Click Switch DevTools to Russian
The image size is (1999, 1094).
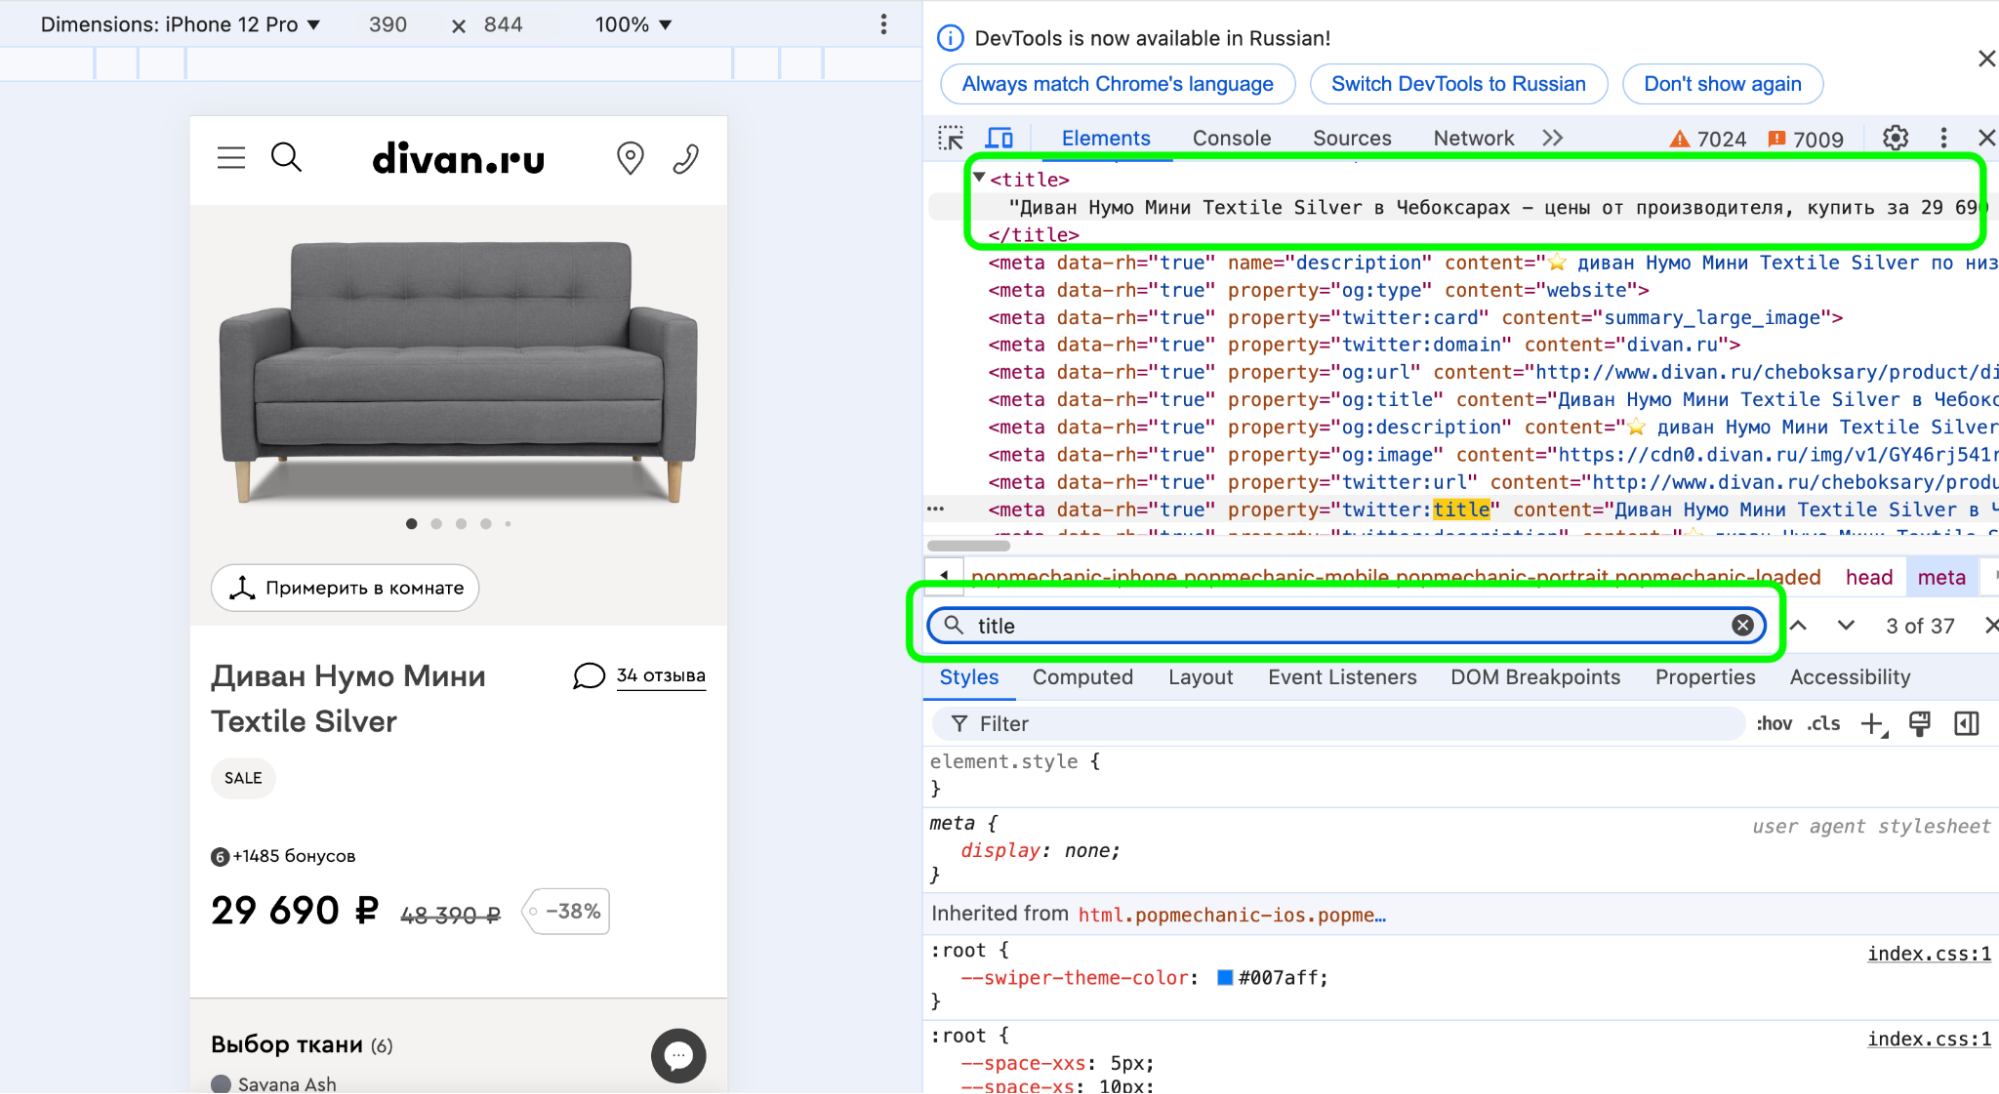[1458, 84]
